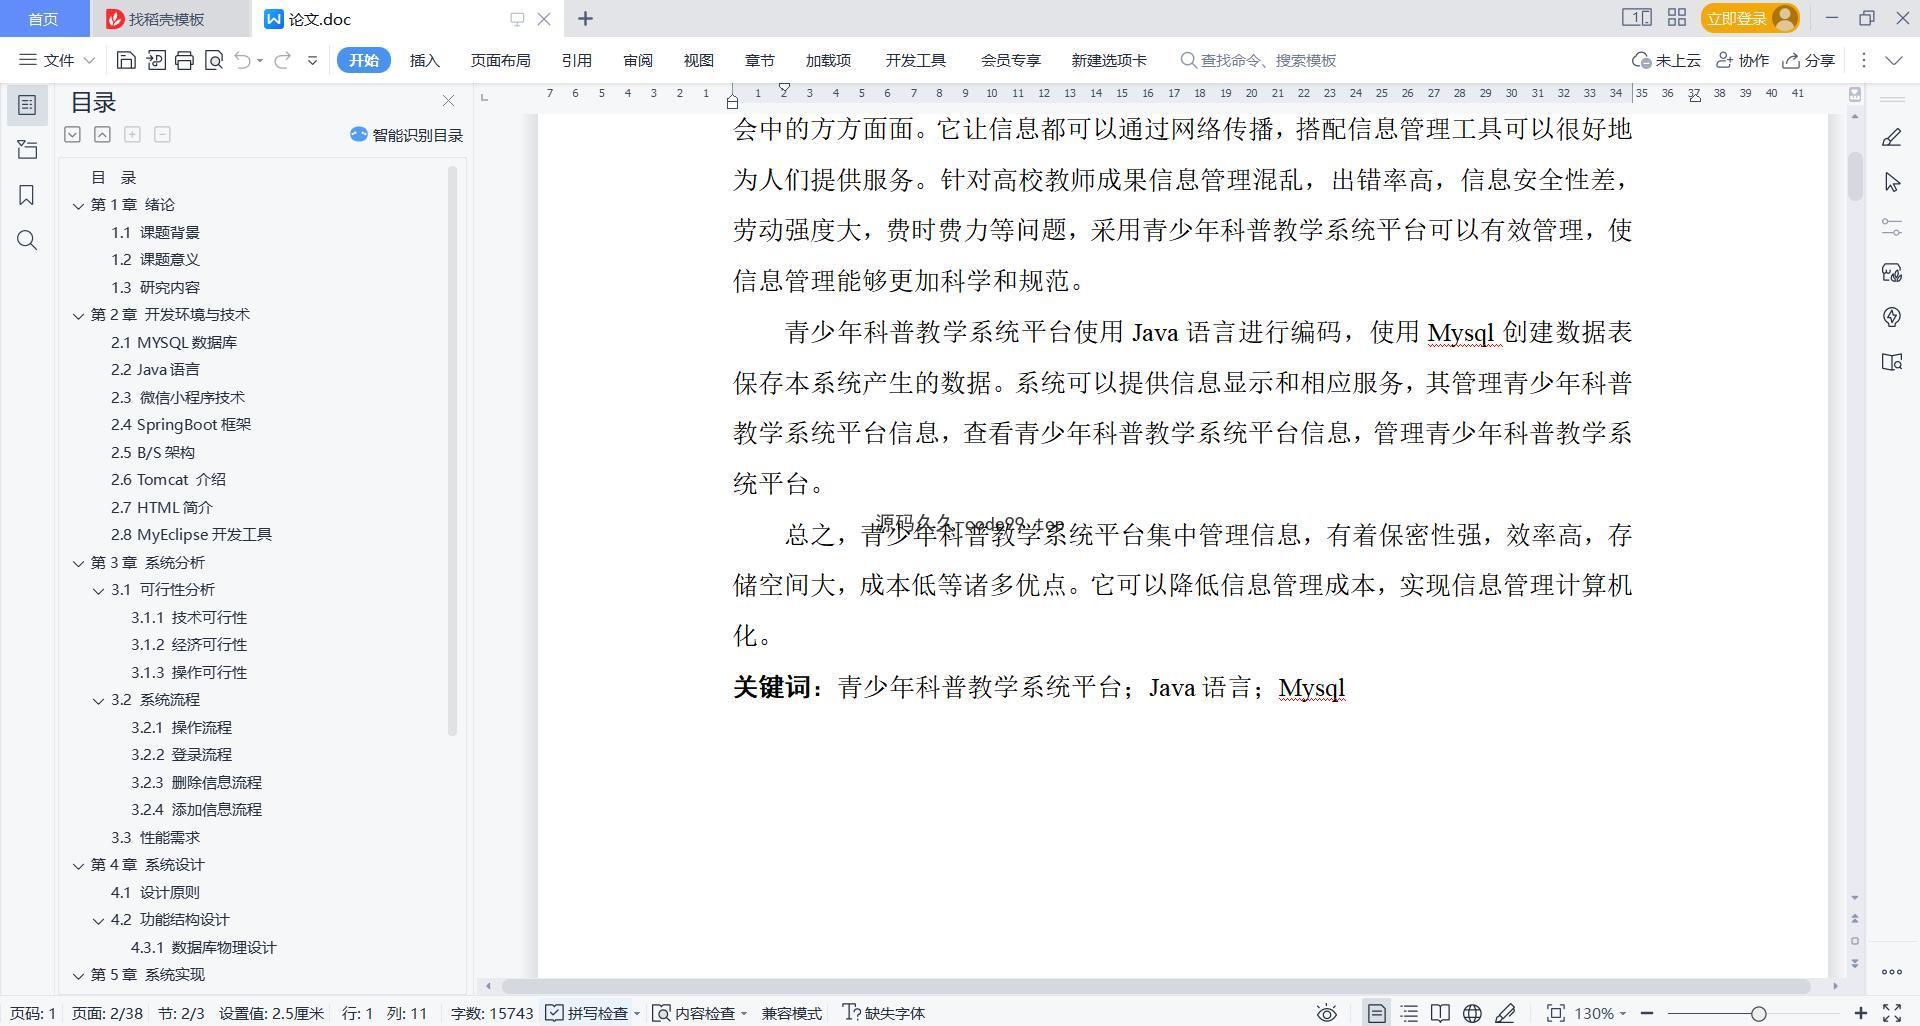Click the reading book icon in right sidebar

(1891, 362)
